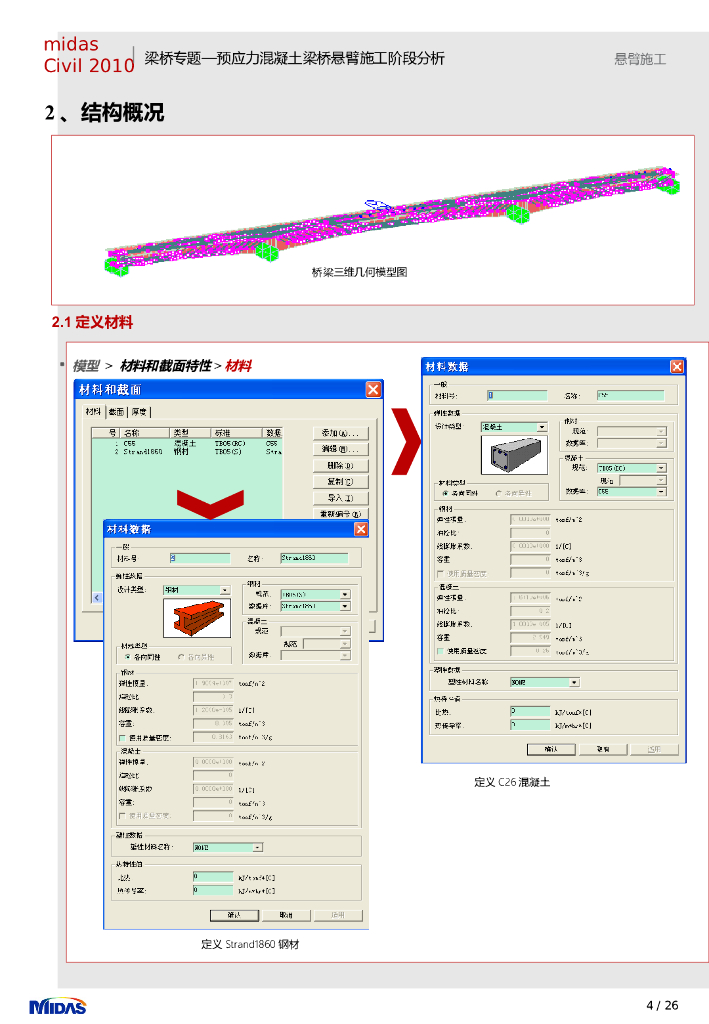
Task: Click the 材料 item in menu path
Action: pos(238,366)
